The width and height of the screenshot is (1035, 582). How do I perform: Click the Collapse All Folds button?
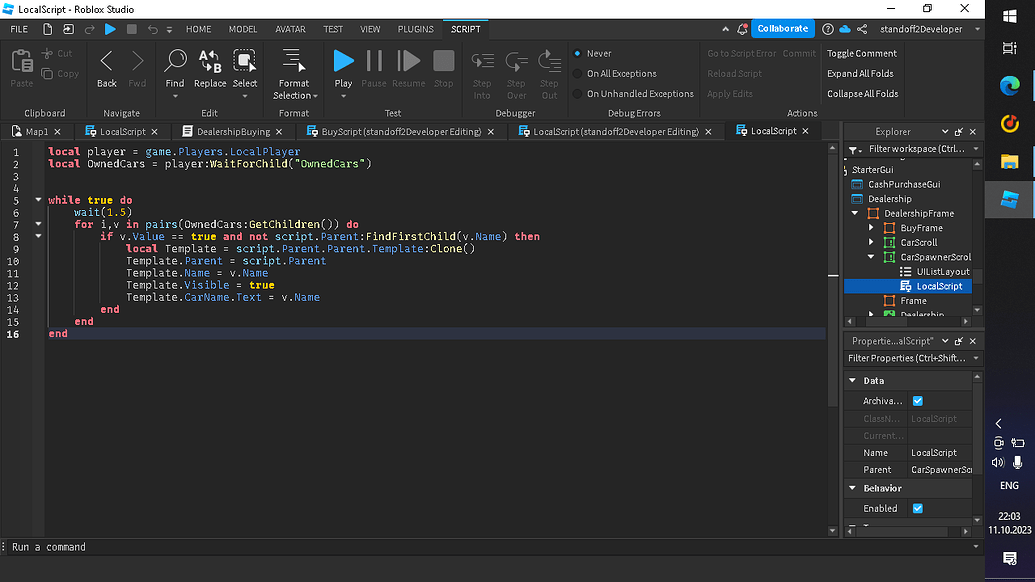click(861, 93)
